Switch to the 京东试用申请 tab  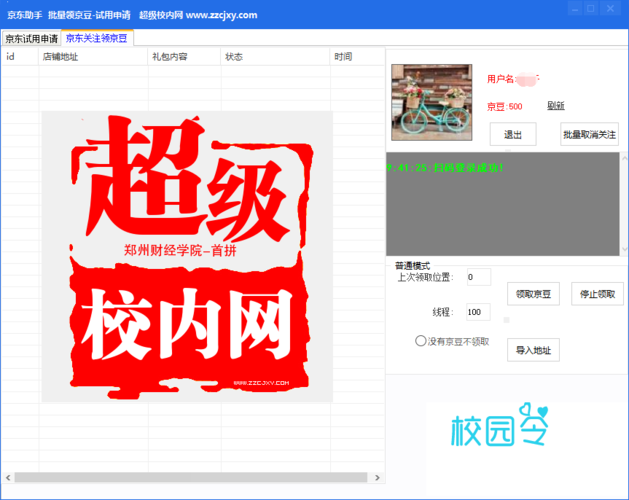pos(31,39)
